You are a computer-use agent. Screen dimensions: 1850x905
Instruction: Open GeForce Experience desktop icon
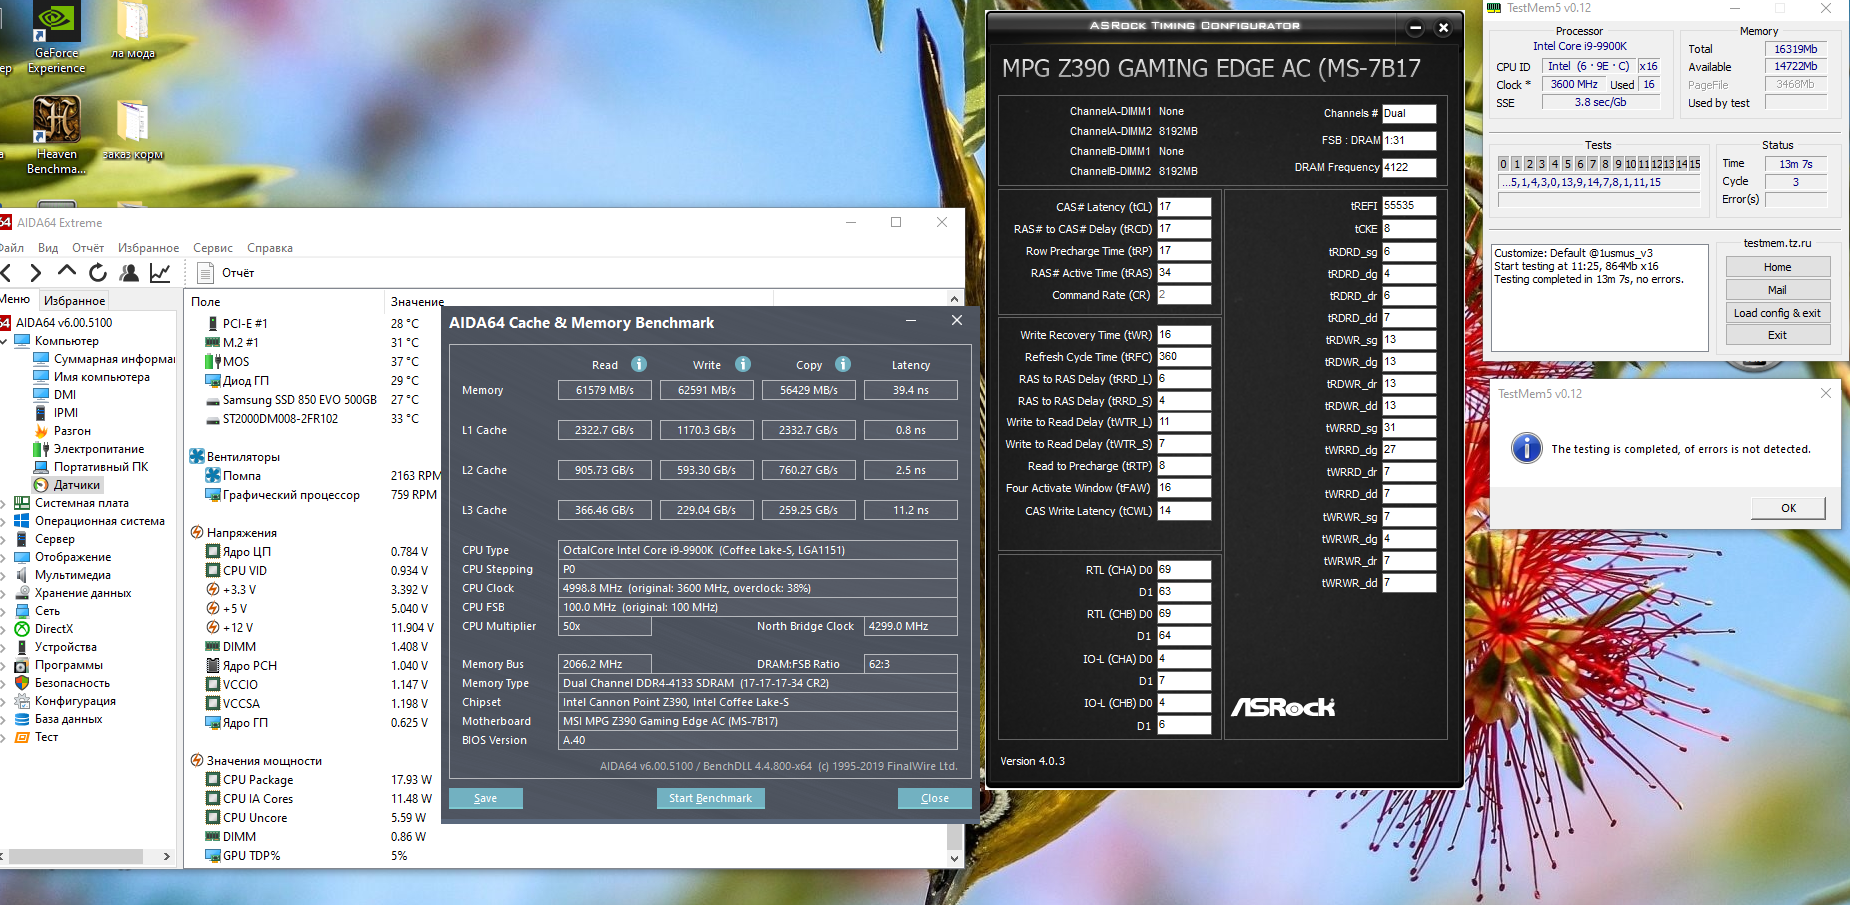56,39
